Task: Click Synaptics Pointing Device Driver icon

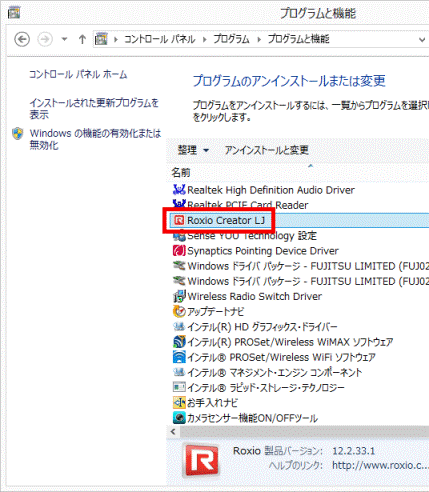Action: [179, 250]
